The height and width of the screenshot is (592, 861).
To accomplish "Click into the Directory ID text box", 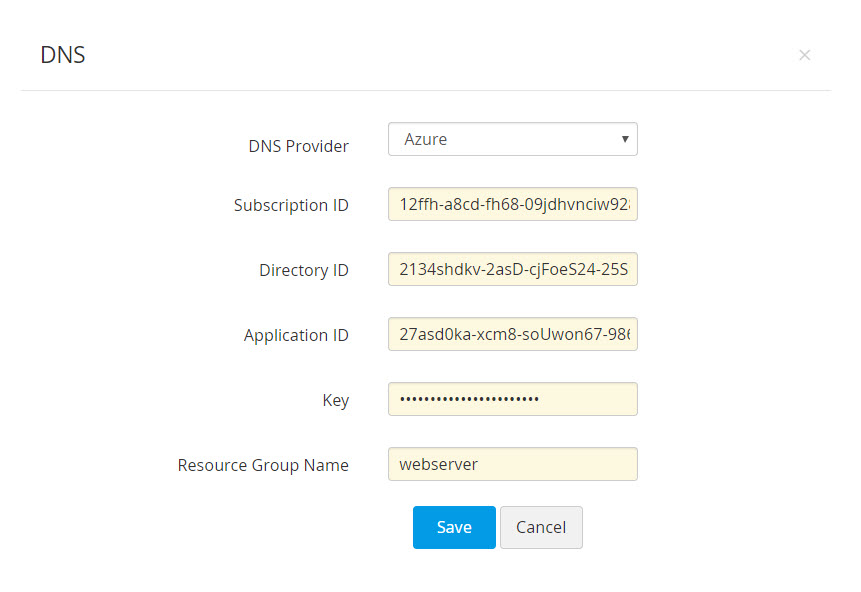I will coord(512,269).
